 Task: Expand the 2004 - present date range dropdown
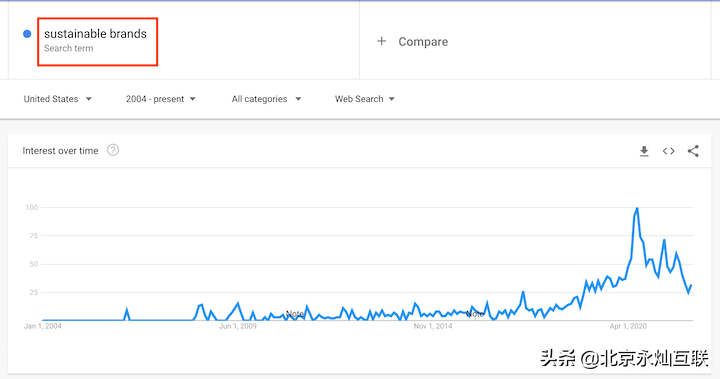[161, 99]
